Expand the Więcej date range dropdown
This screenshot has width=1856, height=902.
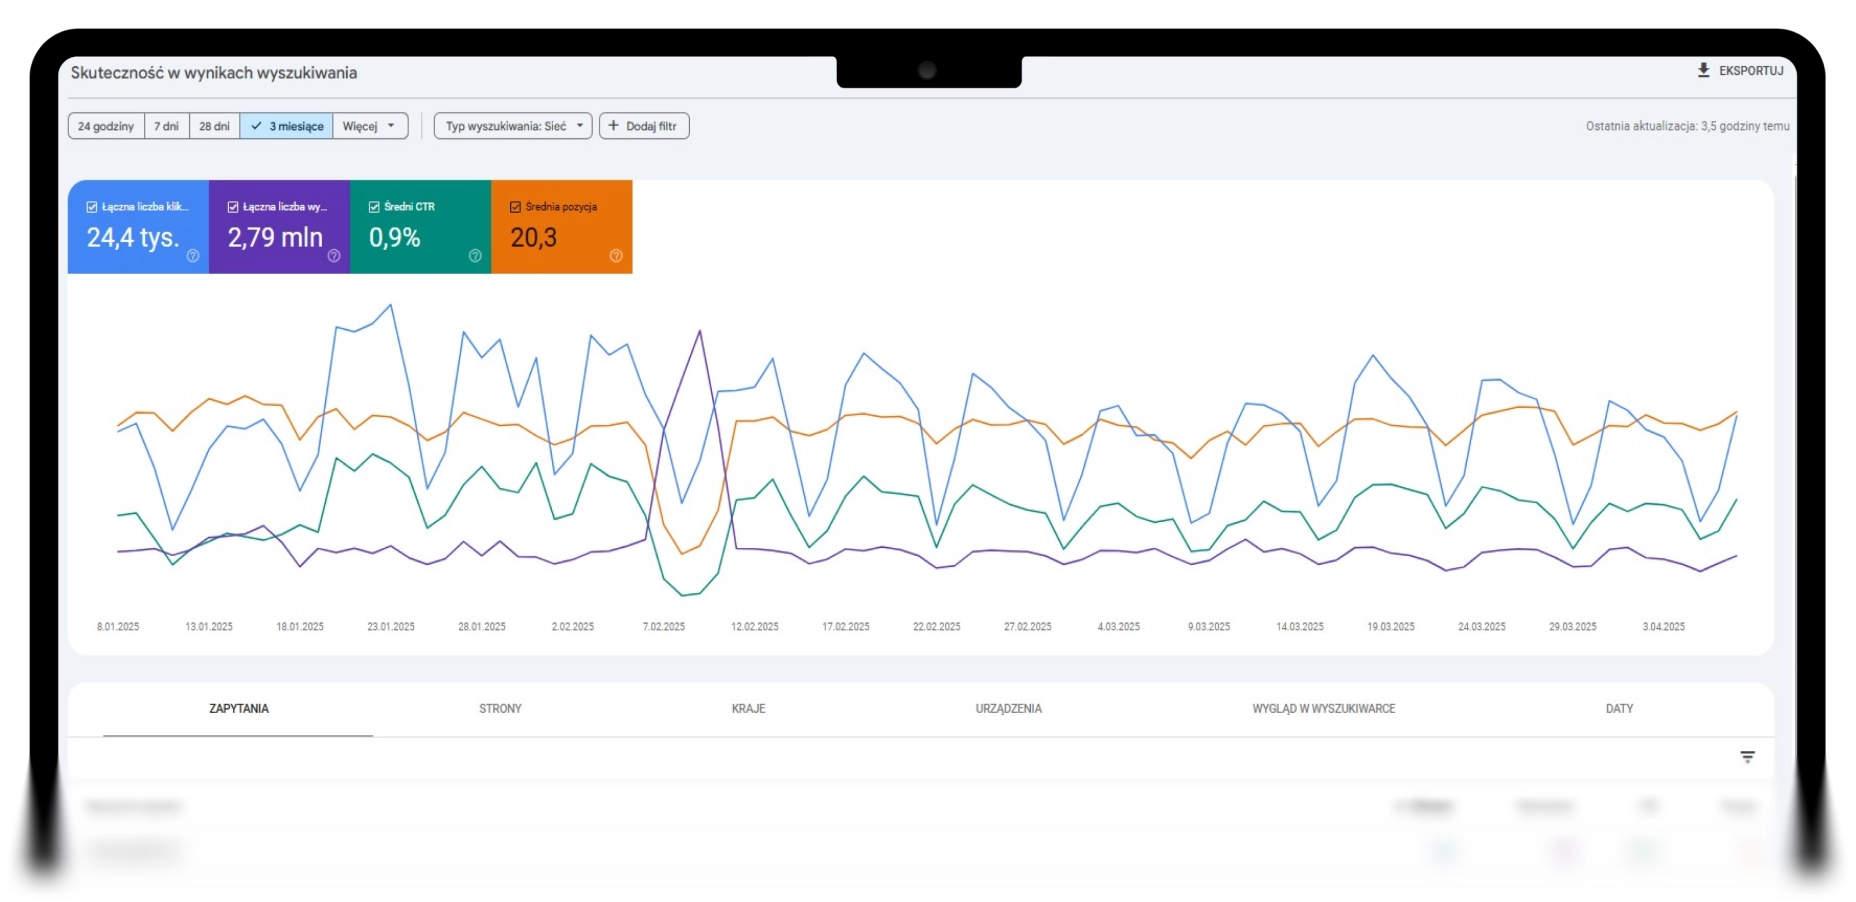pyautogui.click(x=370, y=126)
